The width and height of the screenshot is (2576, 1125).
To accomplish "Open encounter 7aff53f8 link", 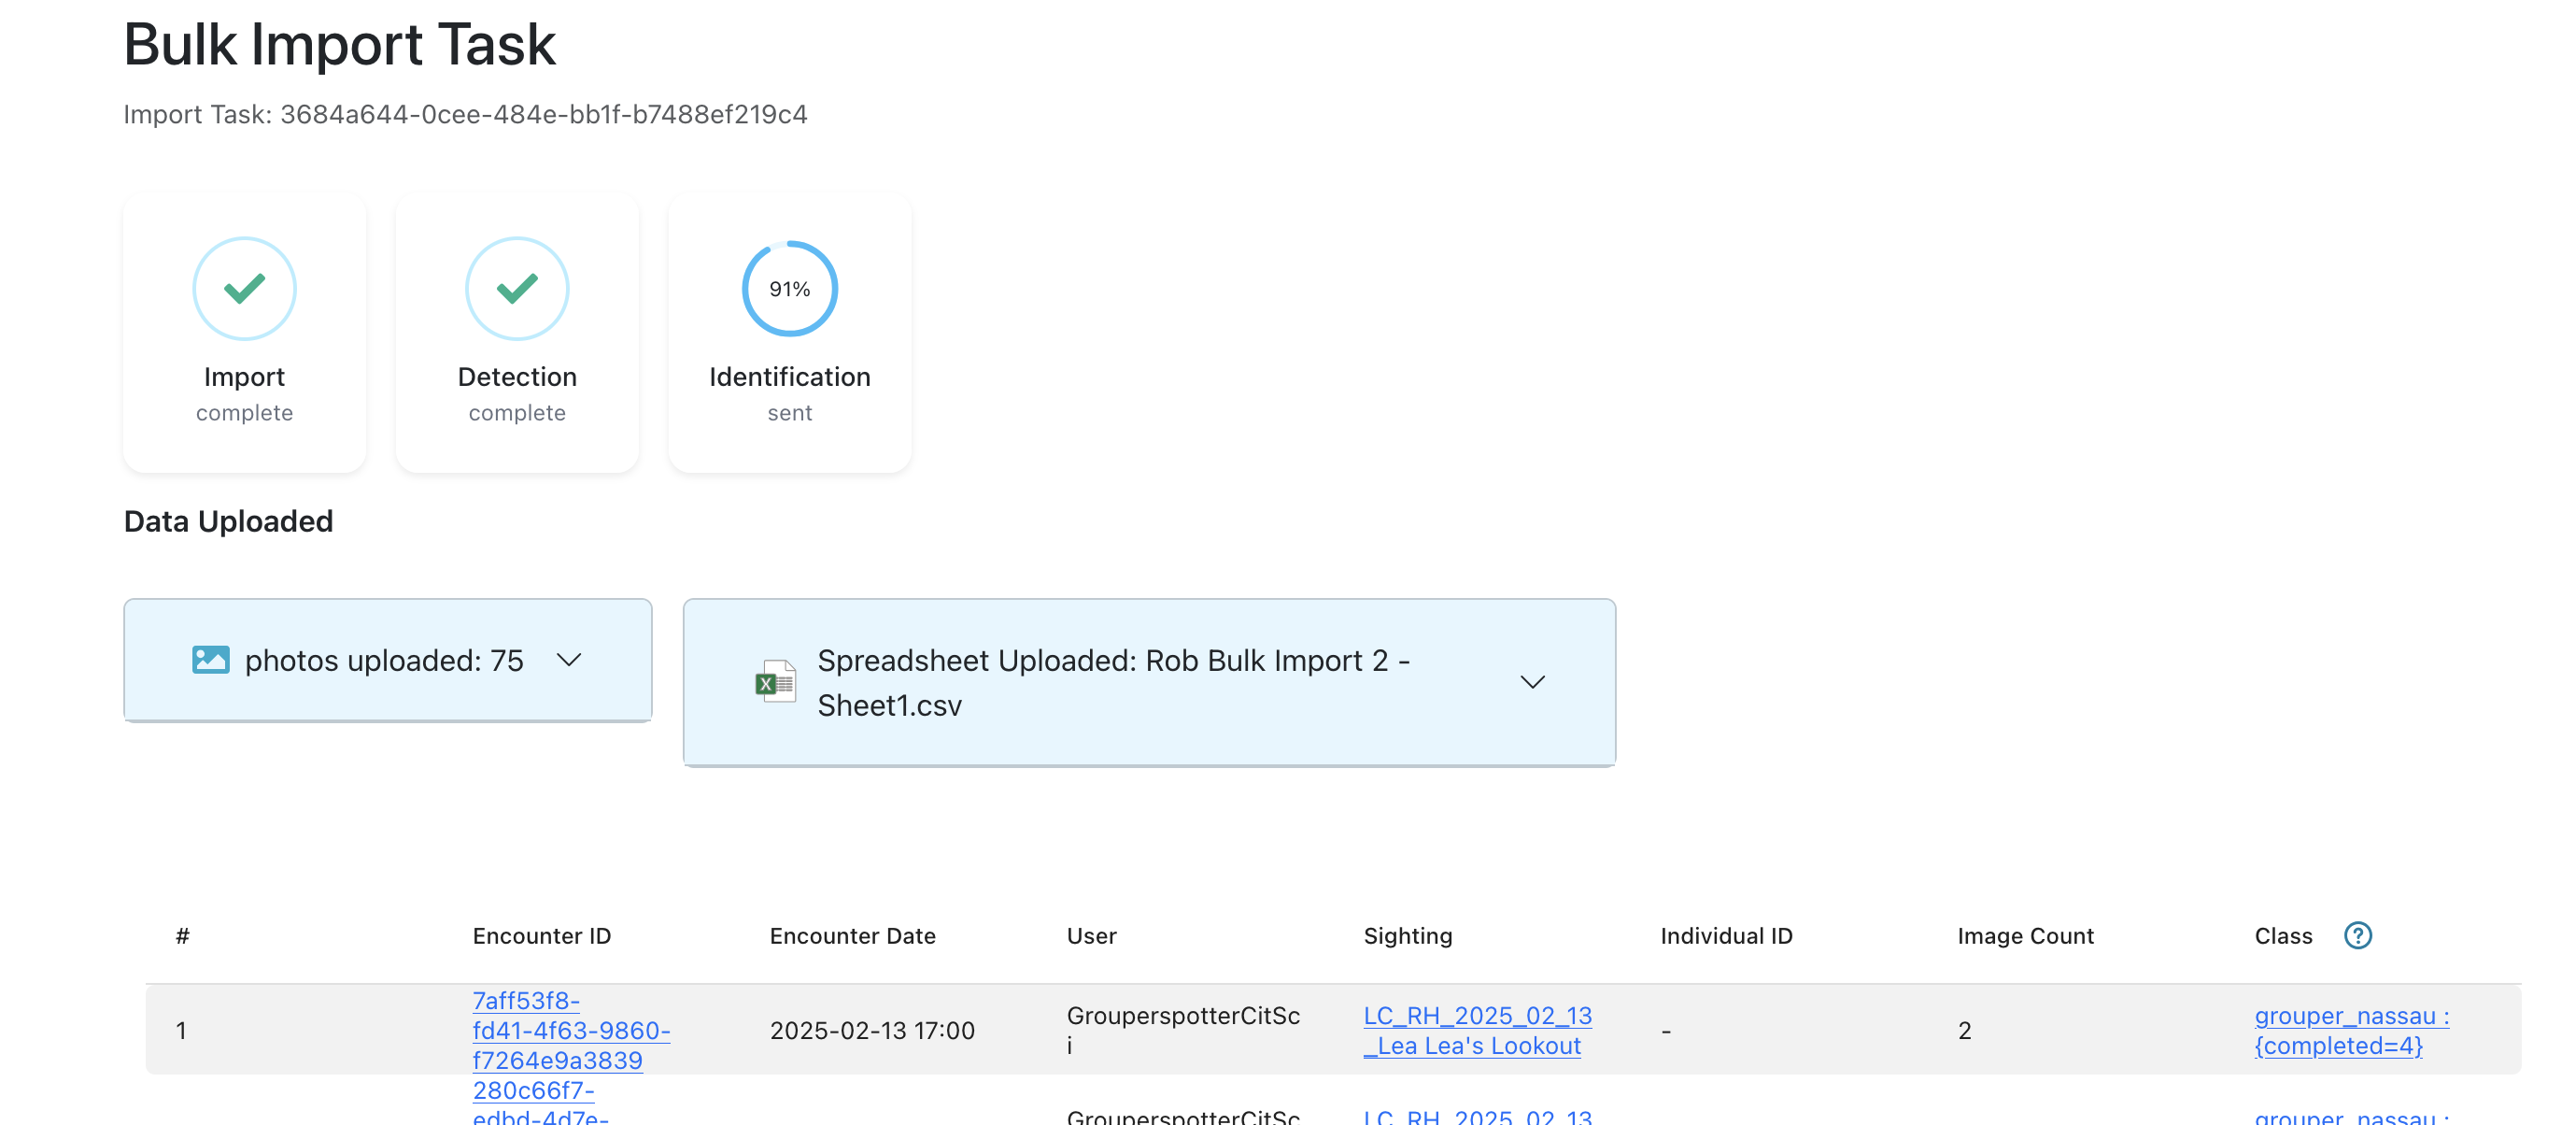I will 570,1030.
